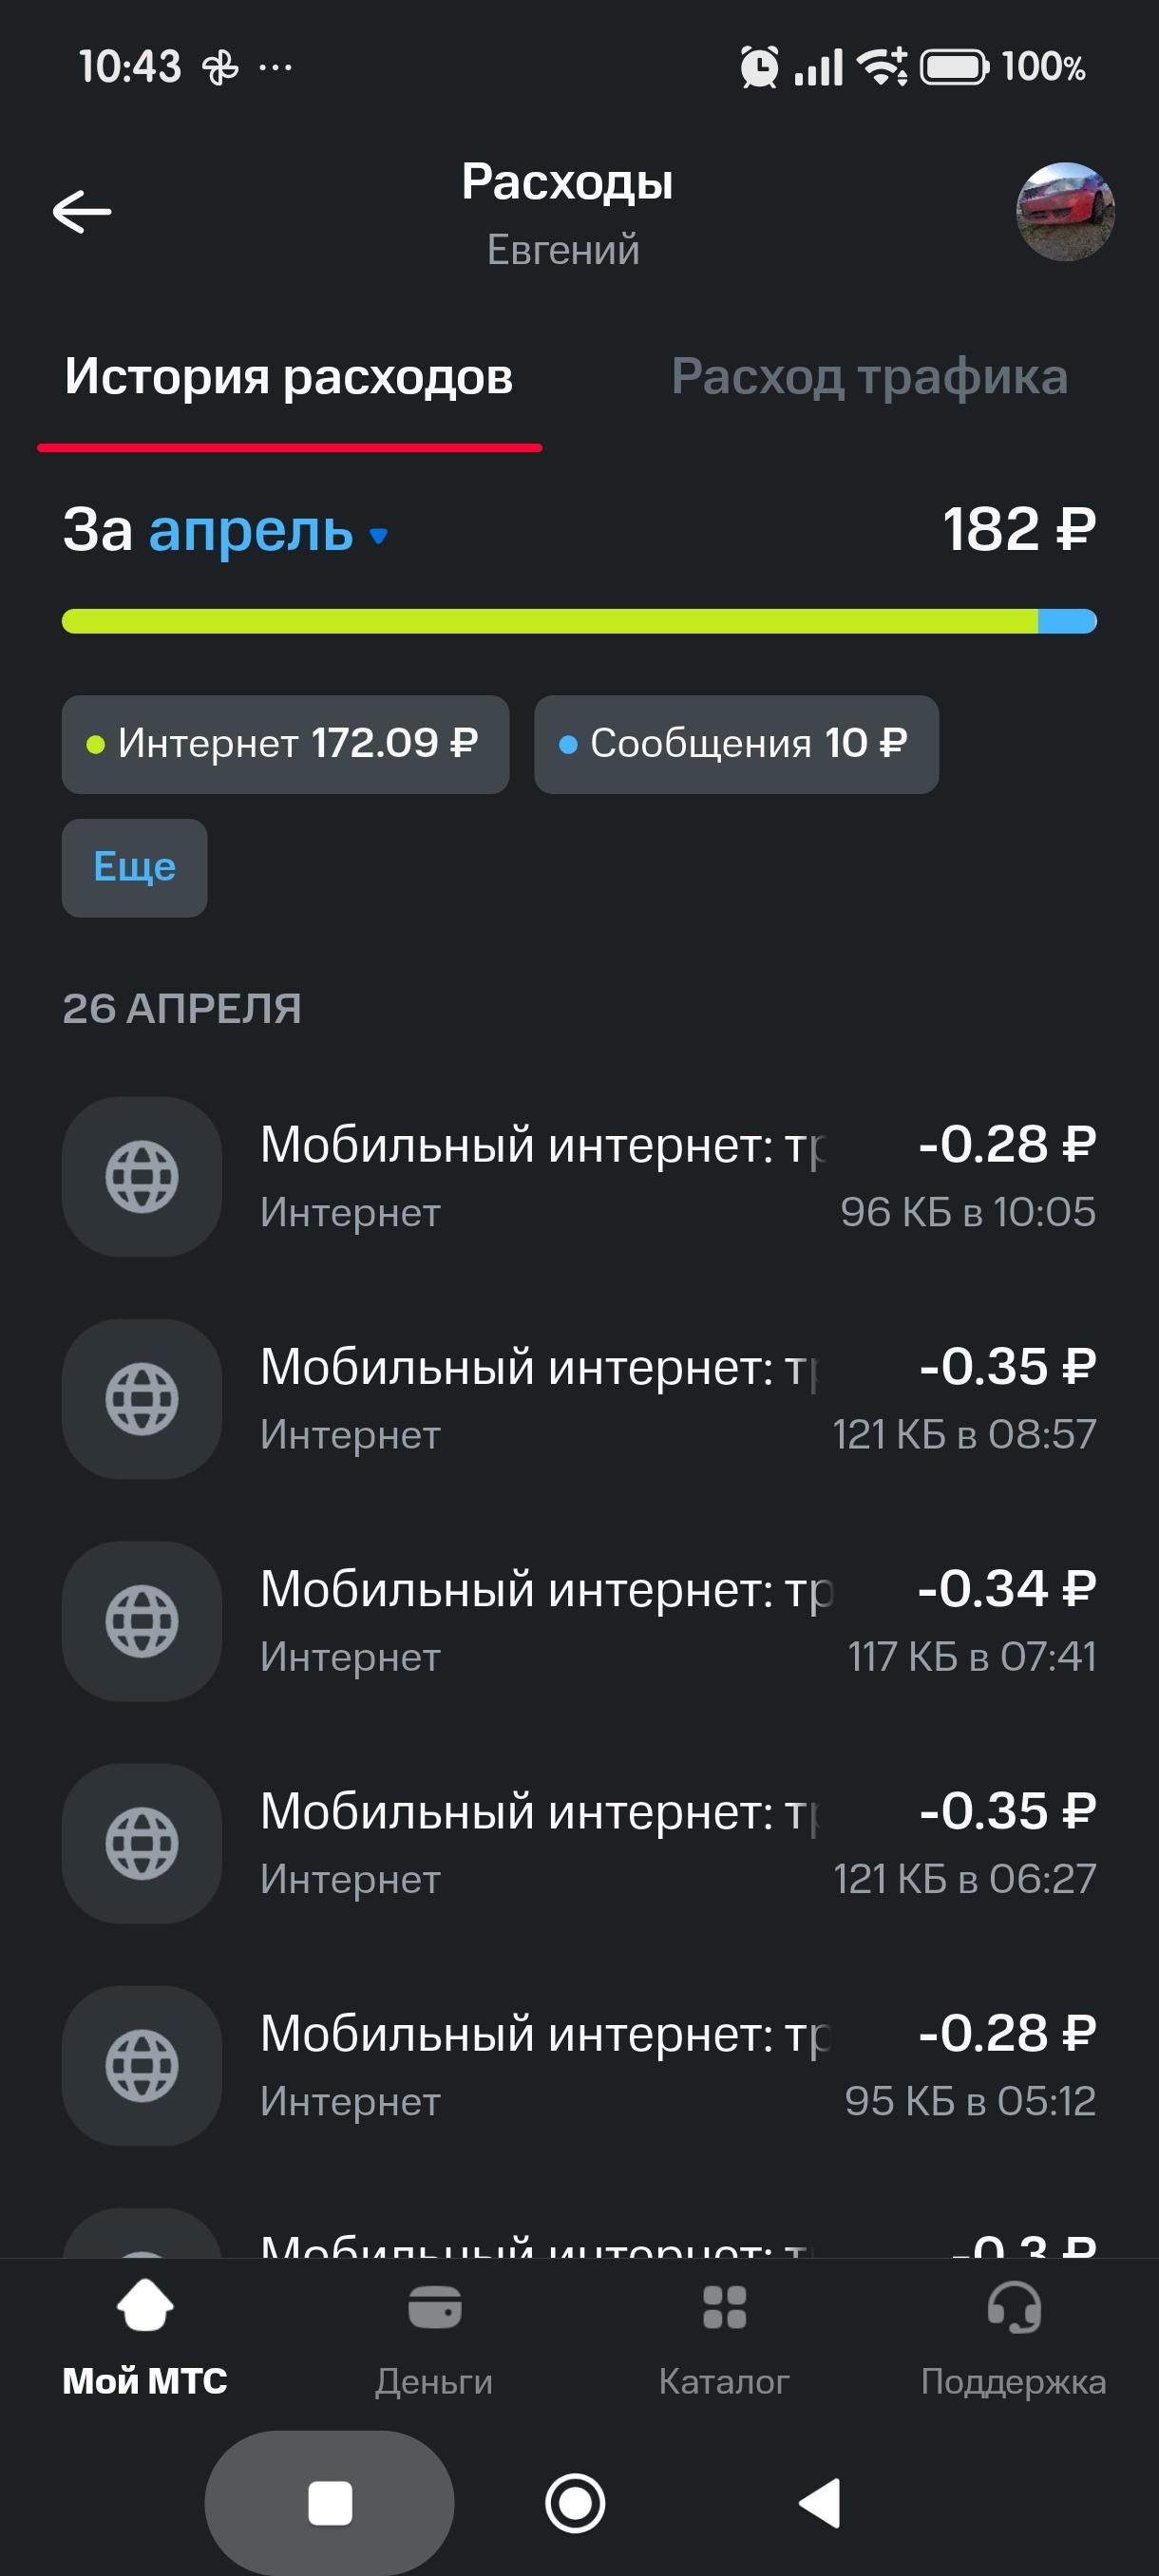Go to Мой МТС home icon
The height and width of the screenshot is (2576, 1159).
coord(145,2307)
